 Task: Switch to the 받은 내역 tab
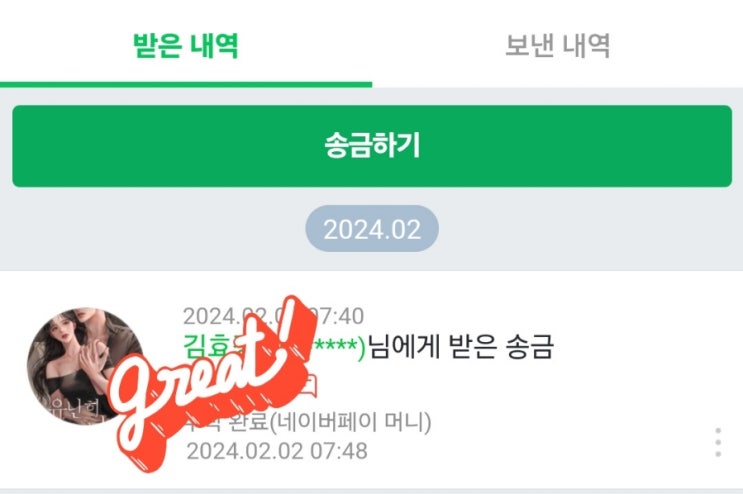[185, 46]
